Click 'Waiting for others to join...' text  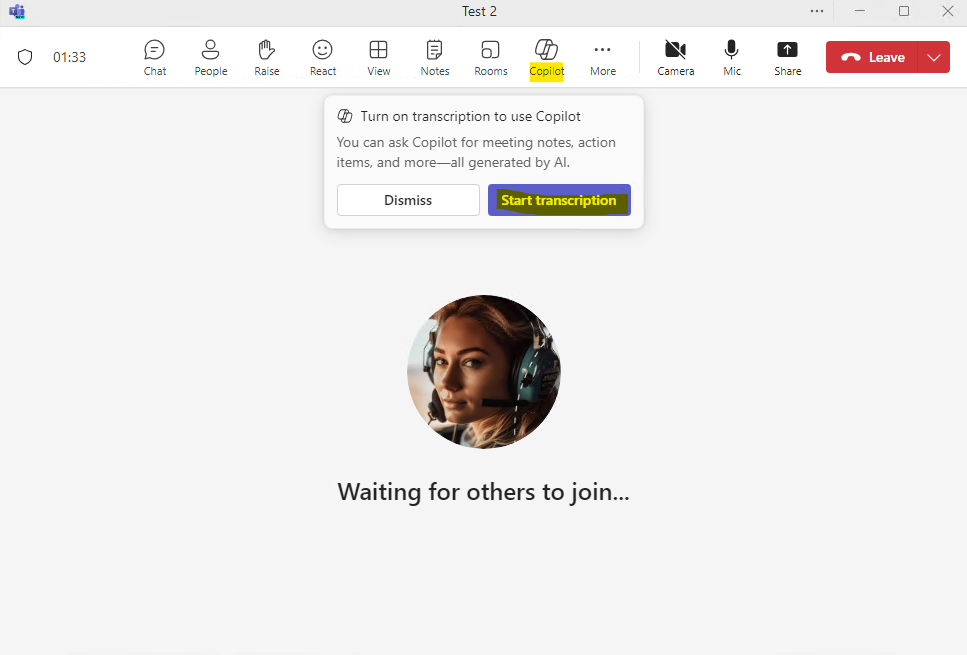coord(484,492)
